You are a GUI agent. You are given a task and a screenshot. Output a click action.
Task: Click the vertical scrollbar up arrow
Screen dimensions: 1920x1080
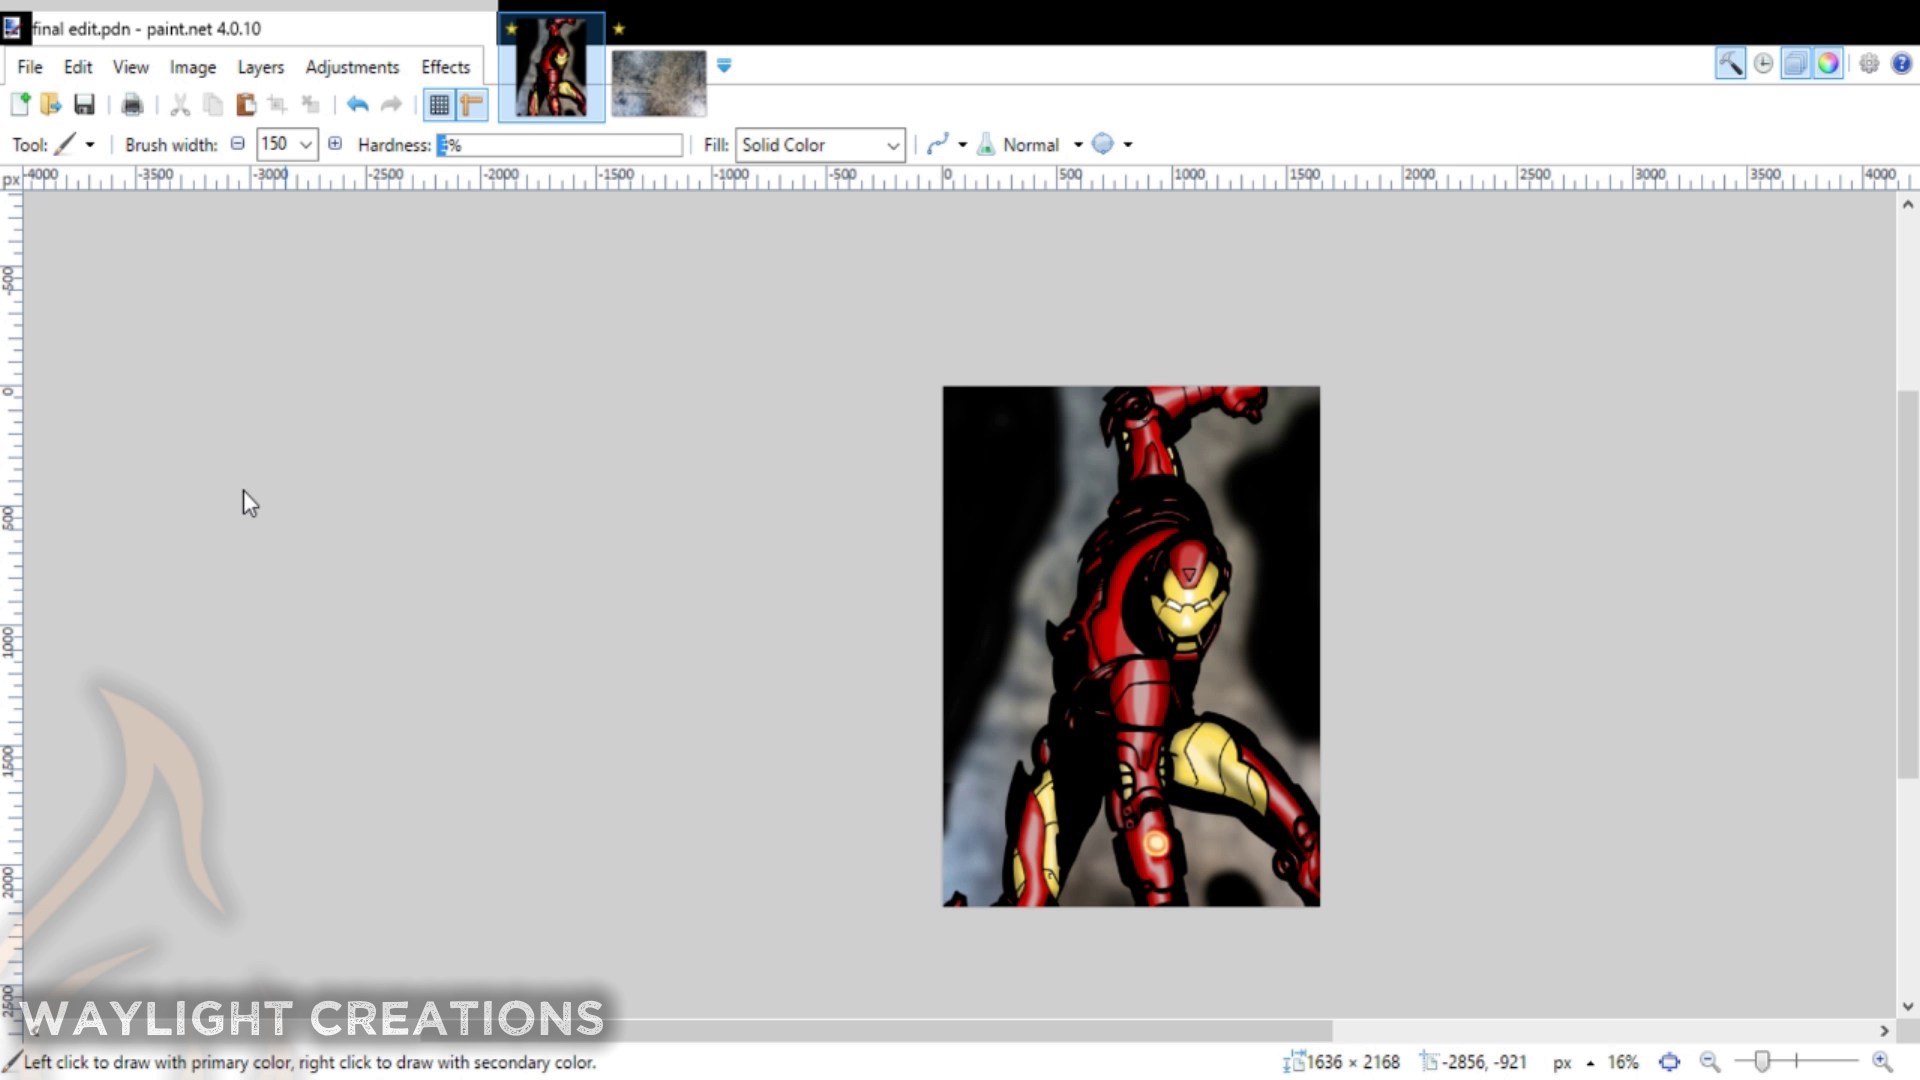(1908, 204)
